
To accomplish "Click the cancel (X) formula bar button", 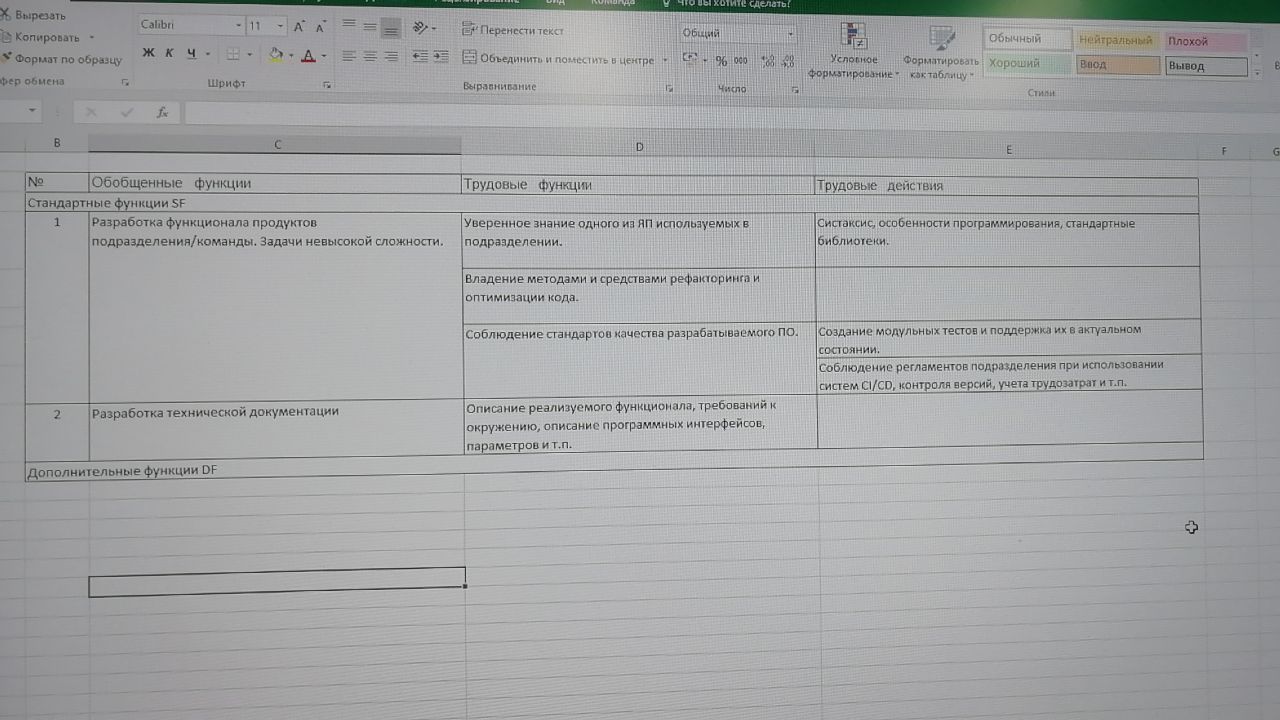I will coord(92,112).
